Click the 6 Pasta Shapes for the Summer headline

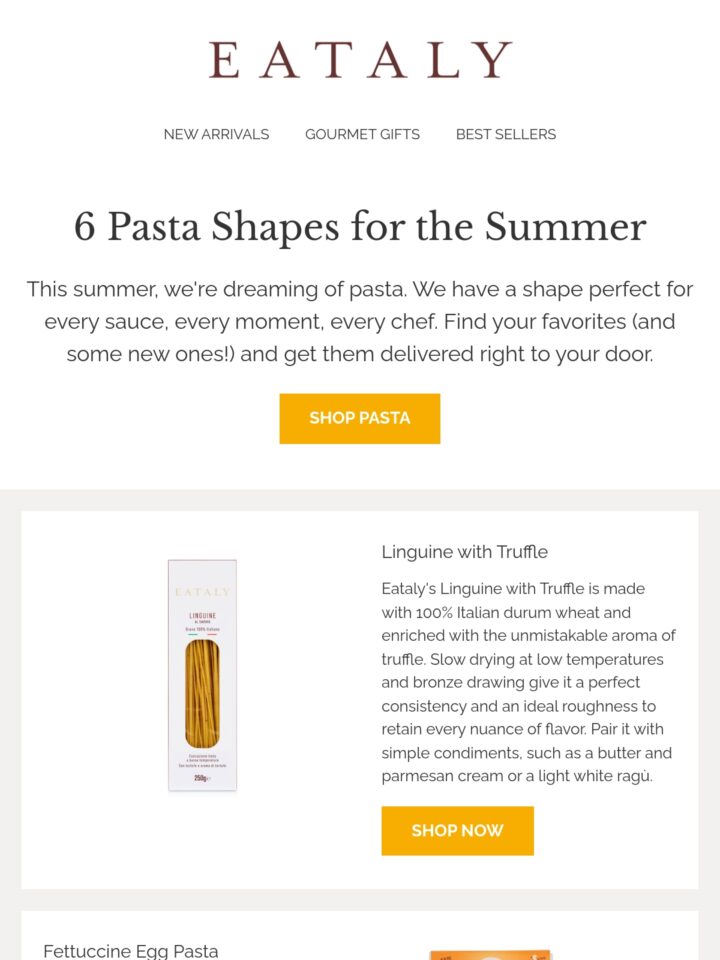coord(360,227)
